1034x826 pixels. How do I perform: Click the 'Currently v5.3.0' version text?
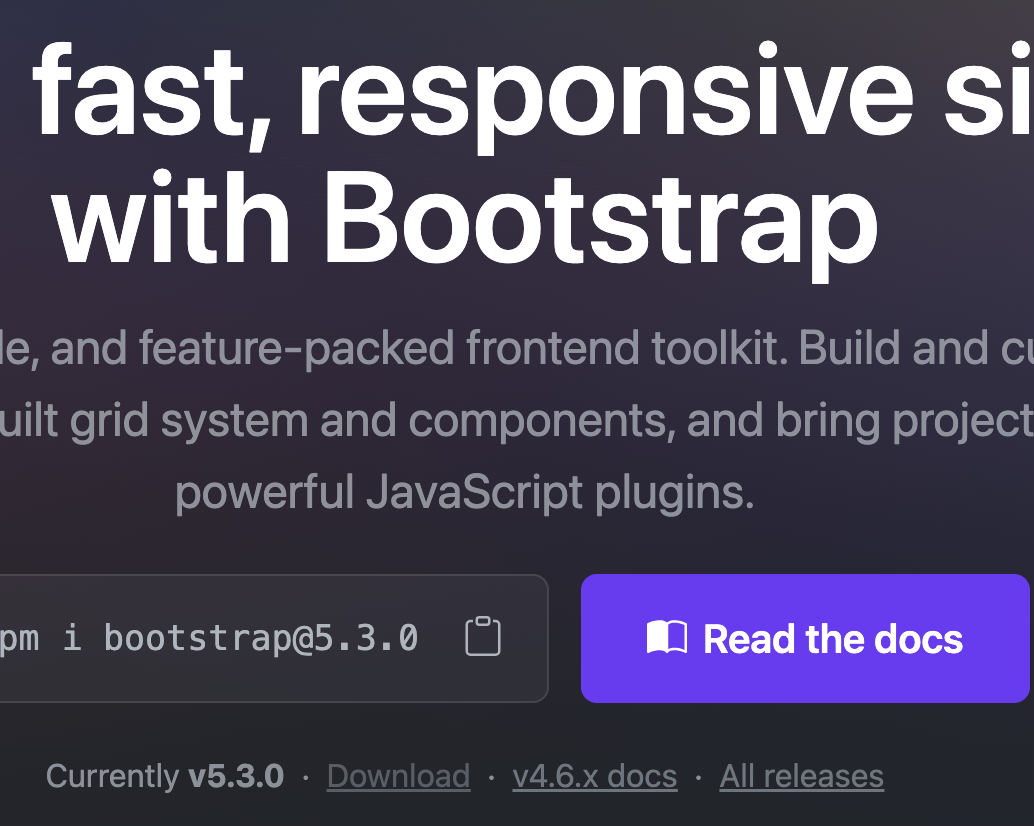coord(165,776)
